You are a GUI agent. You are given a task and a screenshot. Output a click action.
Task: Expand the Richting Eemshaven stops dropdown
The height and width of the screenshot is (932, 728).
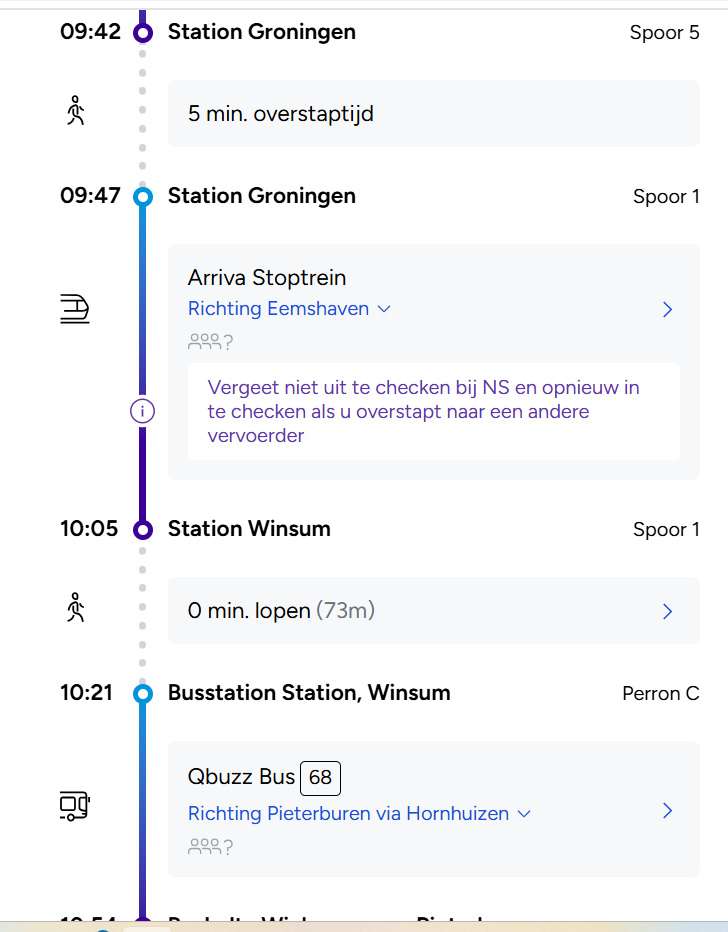[x=383, y=309]
